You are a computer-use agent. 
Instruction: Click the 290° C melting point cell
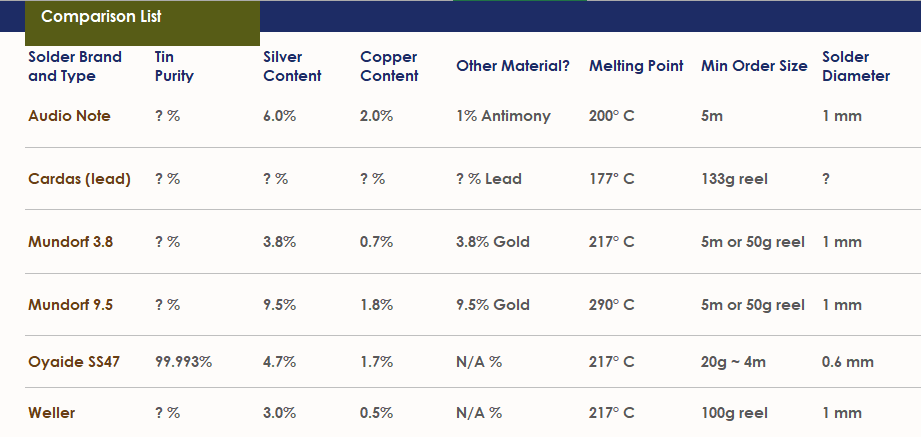coord(611,305)
